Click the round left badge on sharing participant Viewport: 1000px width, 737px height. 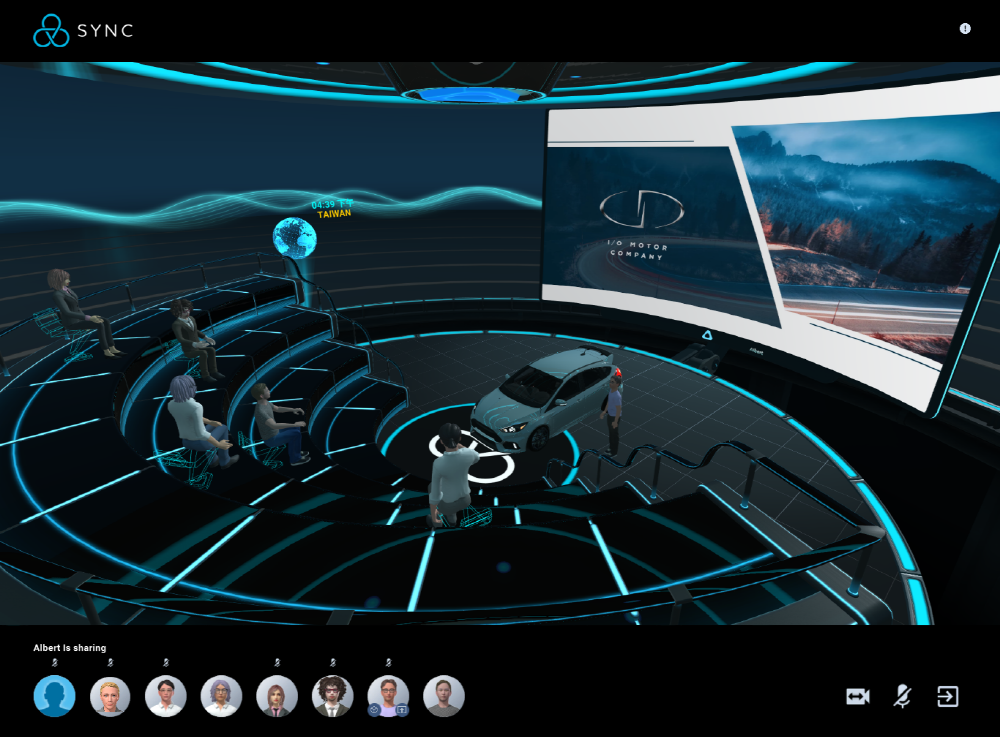coord(373,709)
